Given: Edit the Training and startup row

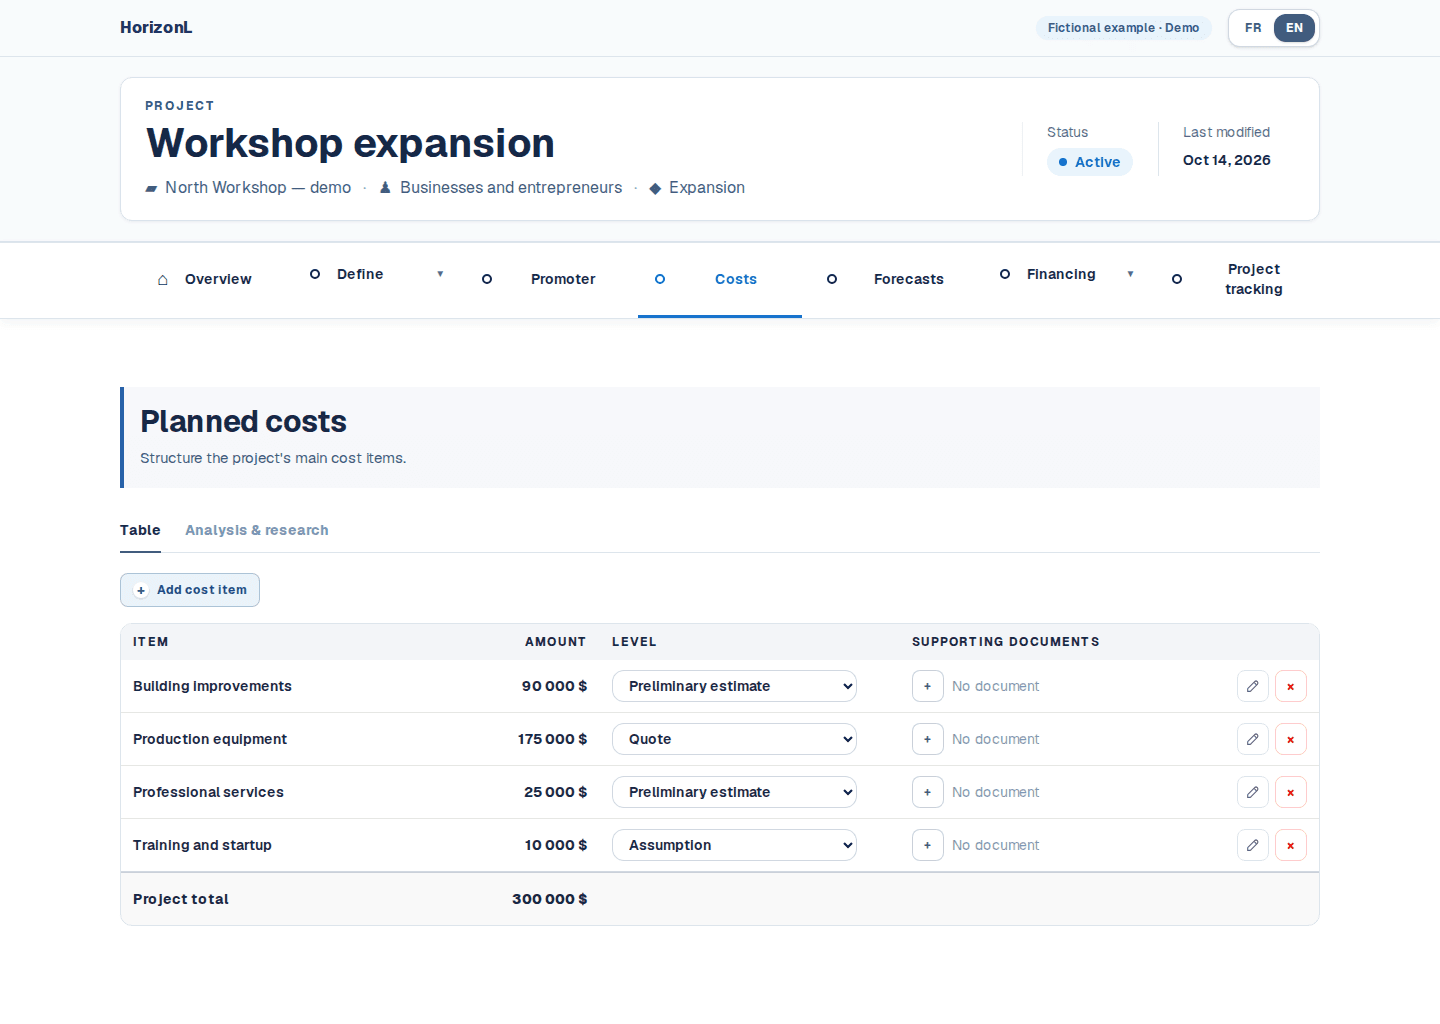Looking at the screenshot, I should (x=1253, y=845).
